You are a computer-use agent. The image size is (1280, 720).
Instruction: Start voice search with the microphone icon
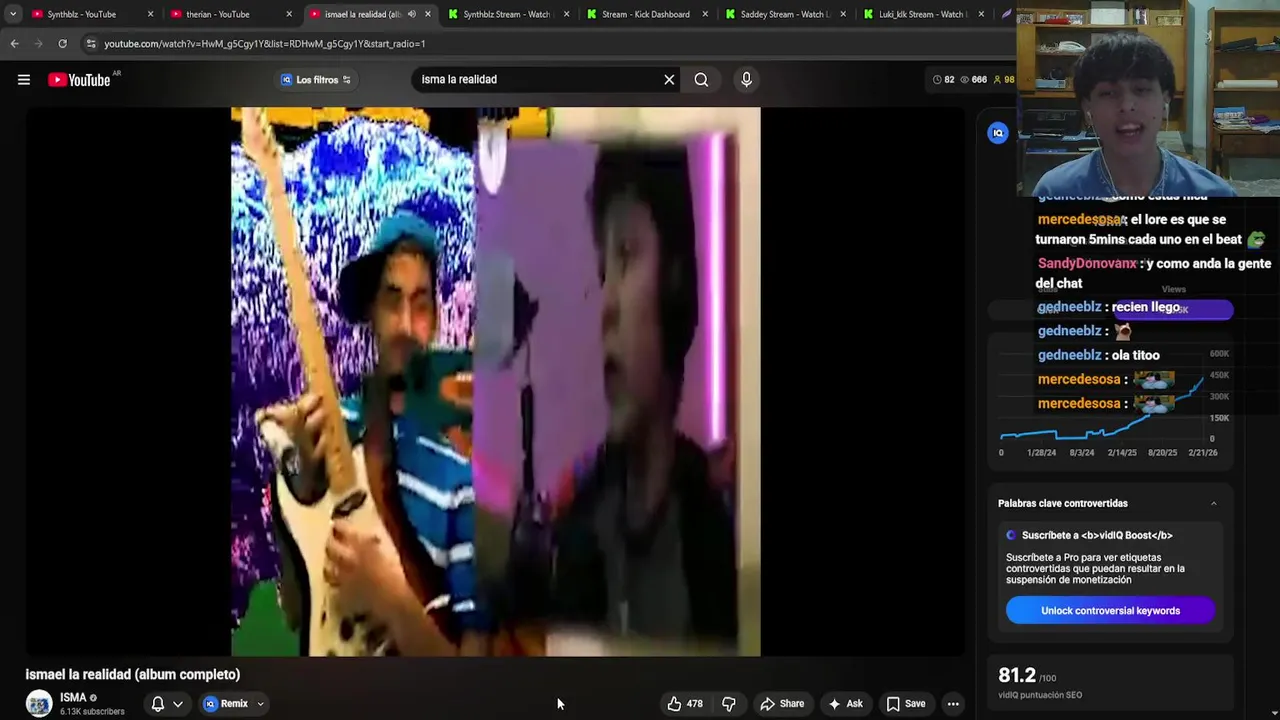746,80
